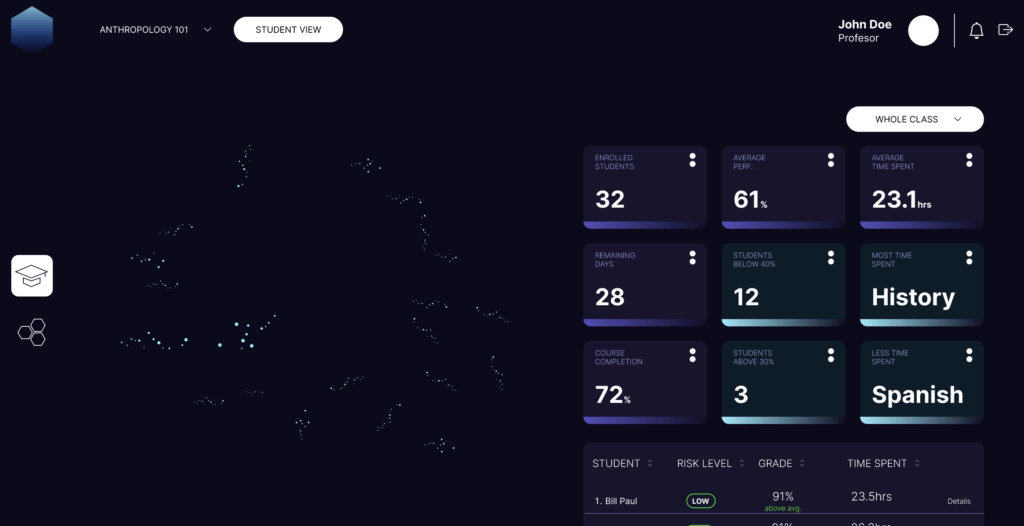The height and width of the screenshot is (526, 1024).
Task: Click the hexagon app logo
Action: click(32, 29)
